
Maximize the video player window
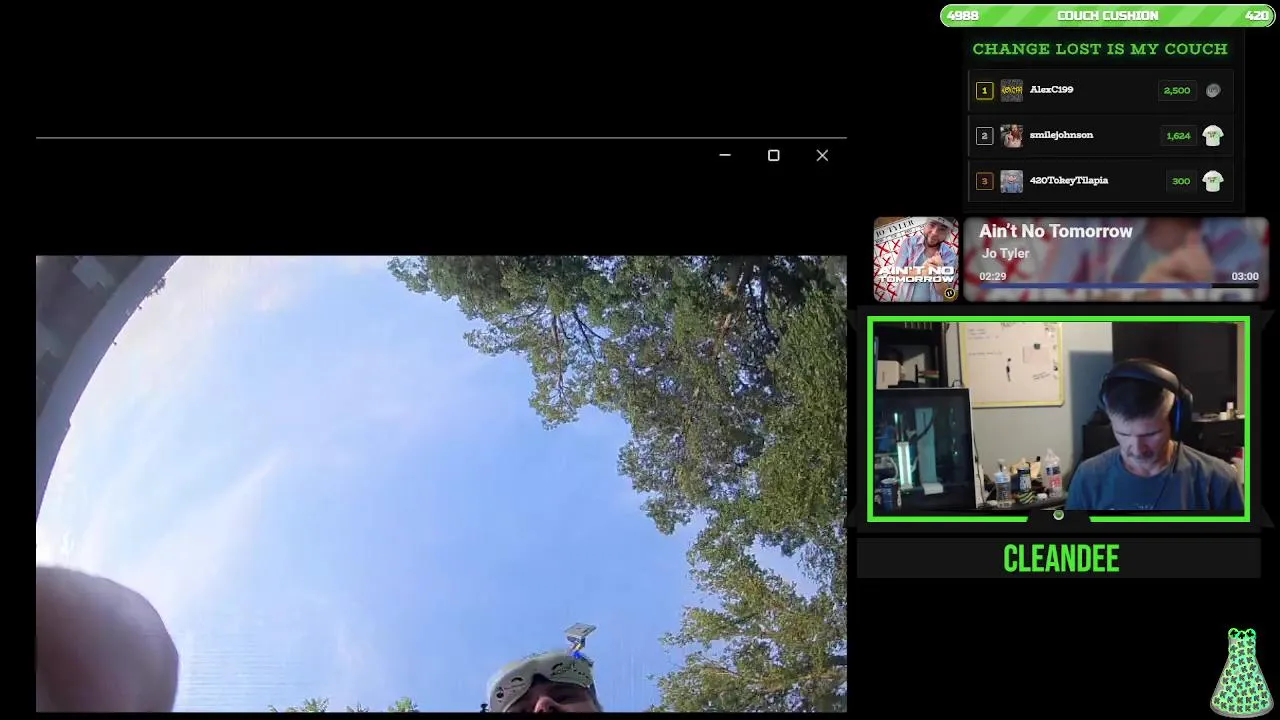click(x=773, y=155)
